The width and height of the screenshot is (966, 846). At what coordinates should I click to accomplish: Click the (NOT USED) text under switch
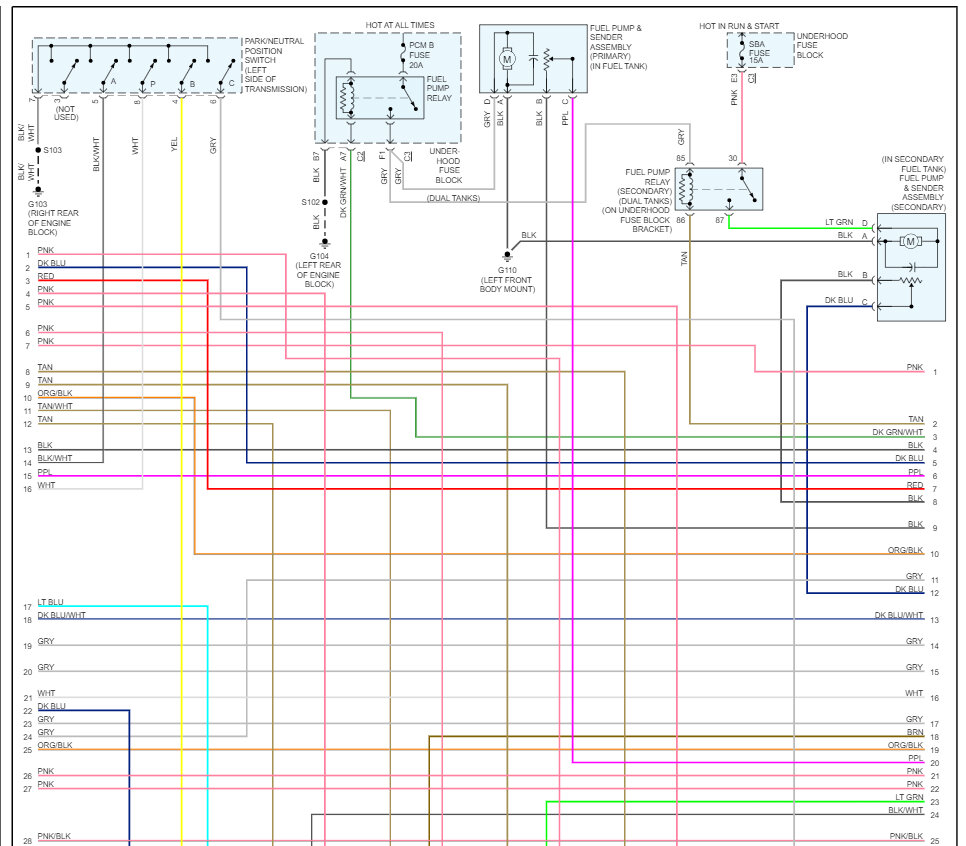[x=66, y=113]
